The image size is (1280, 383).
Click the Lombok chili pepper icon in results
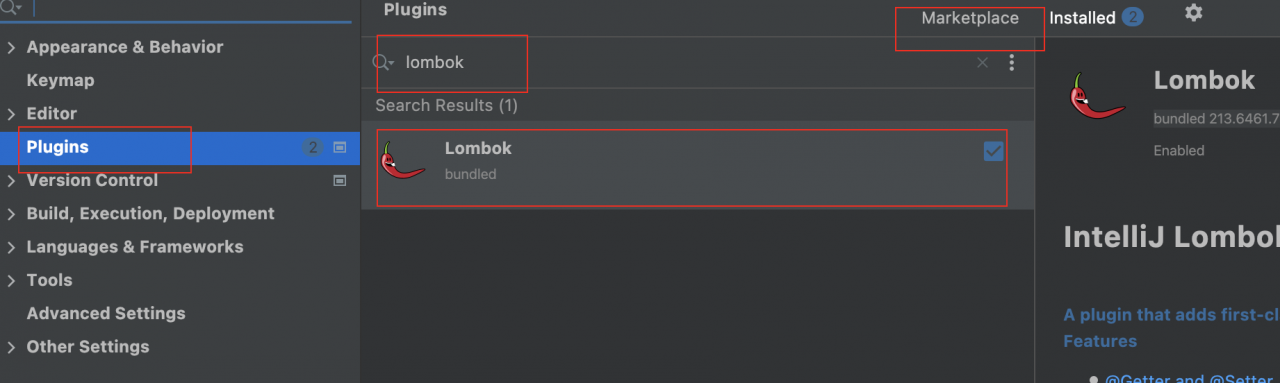click(403, 160)
